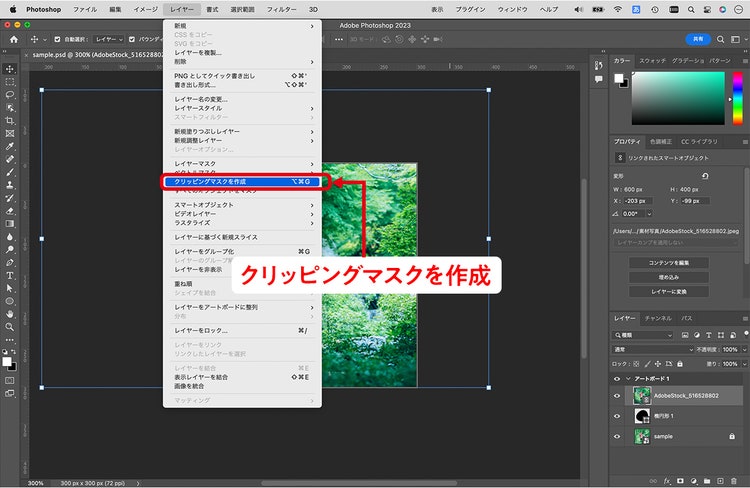Open macOS Spotlight search icon

pos(691,10)
